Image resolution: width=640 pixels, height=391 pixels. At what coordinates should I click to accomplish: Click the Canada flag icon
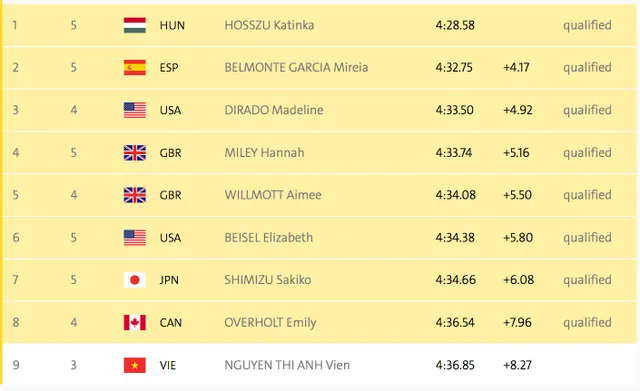135,322
